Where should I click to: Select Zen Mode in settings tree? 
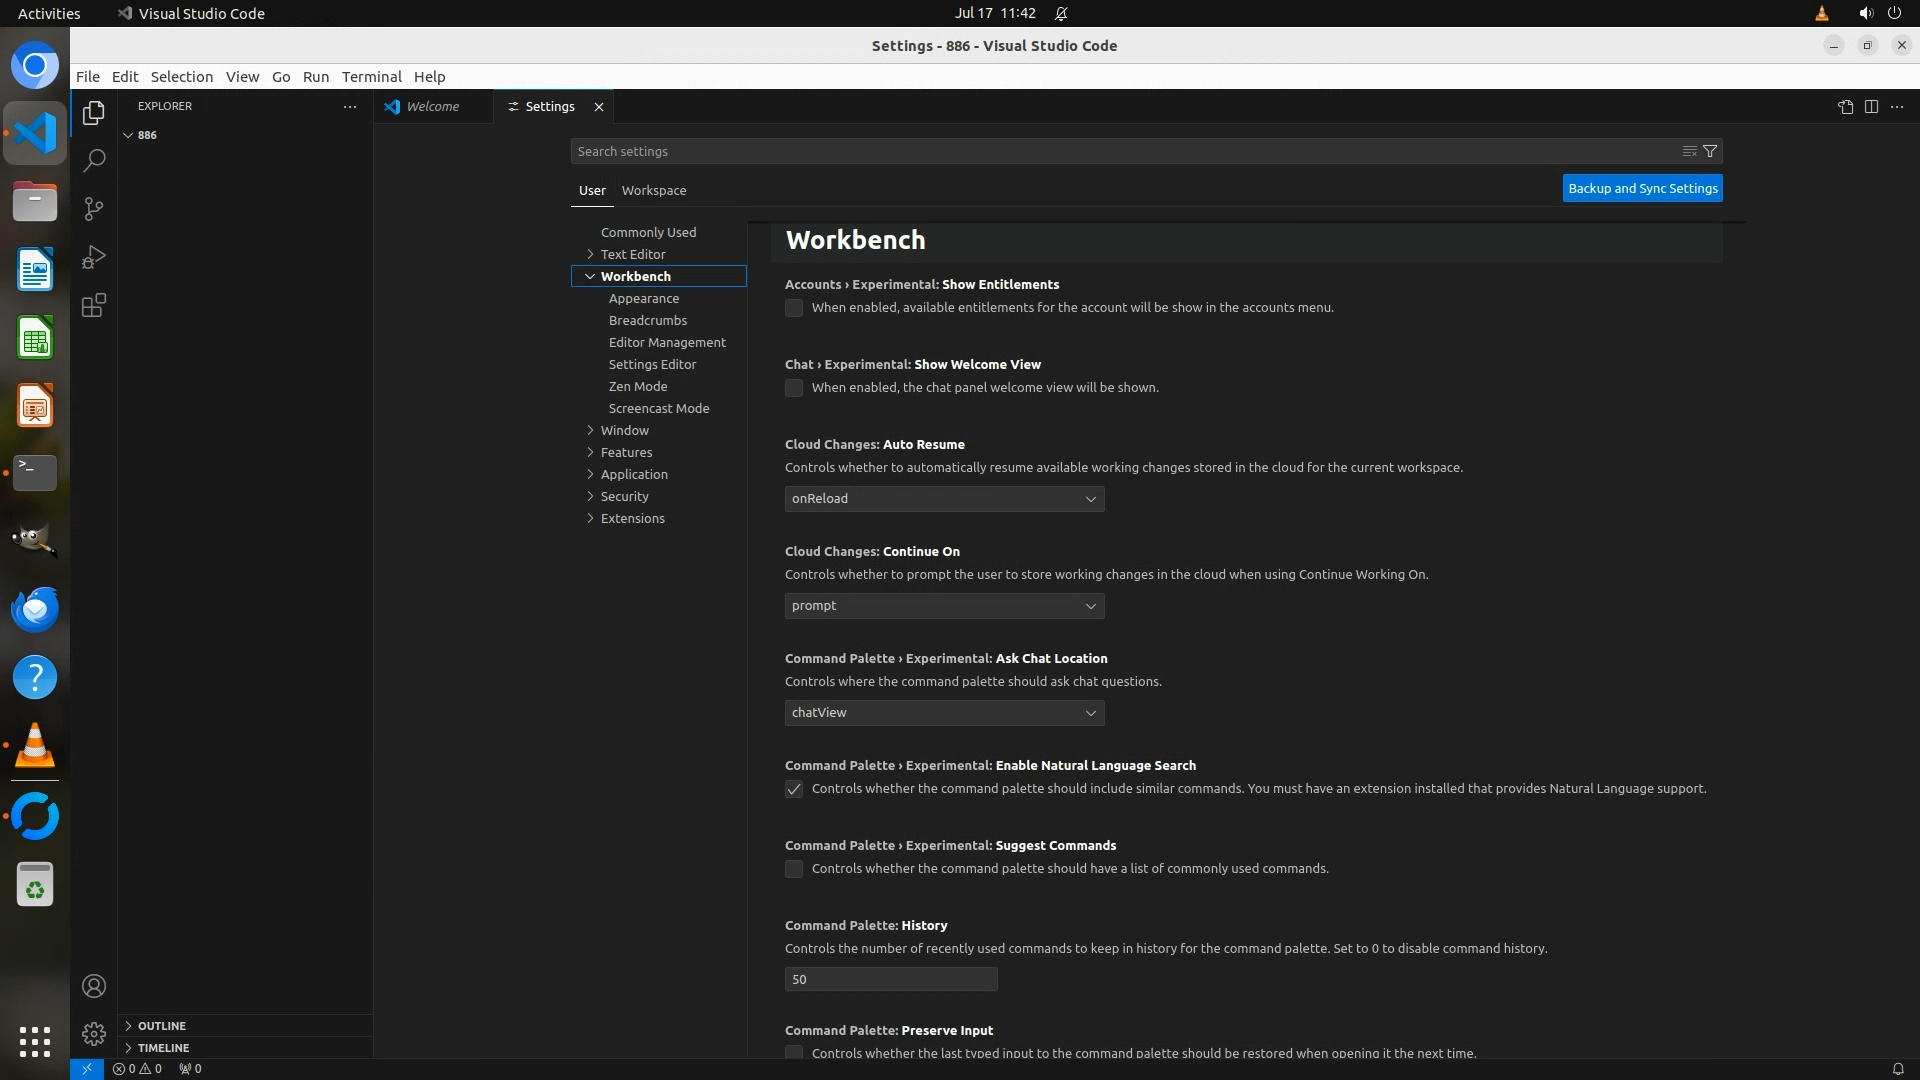[x=638, y=386]
